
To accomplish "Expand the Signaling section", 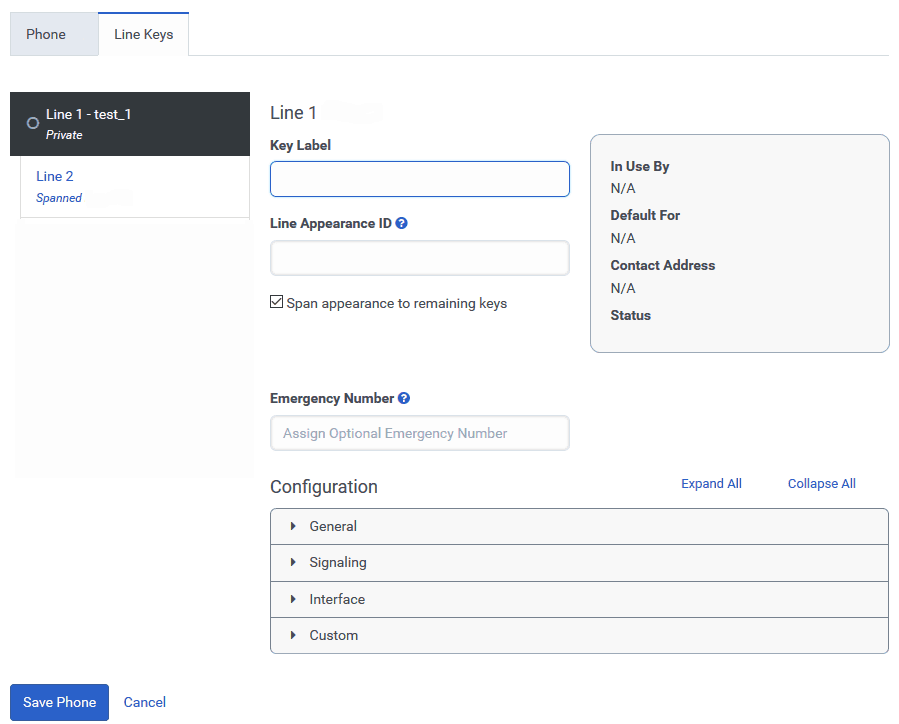I will [x=337, y=563].
